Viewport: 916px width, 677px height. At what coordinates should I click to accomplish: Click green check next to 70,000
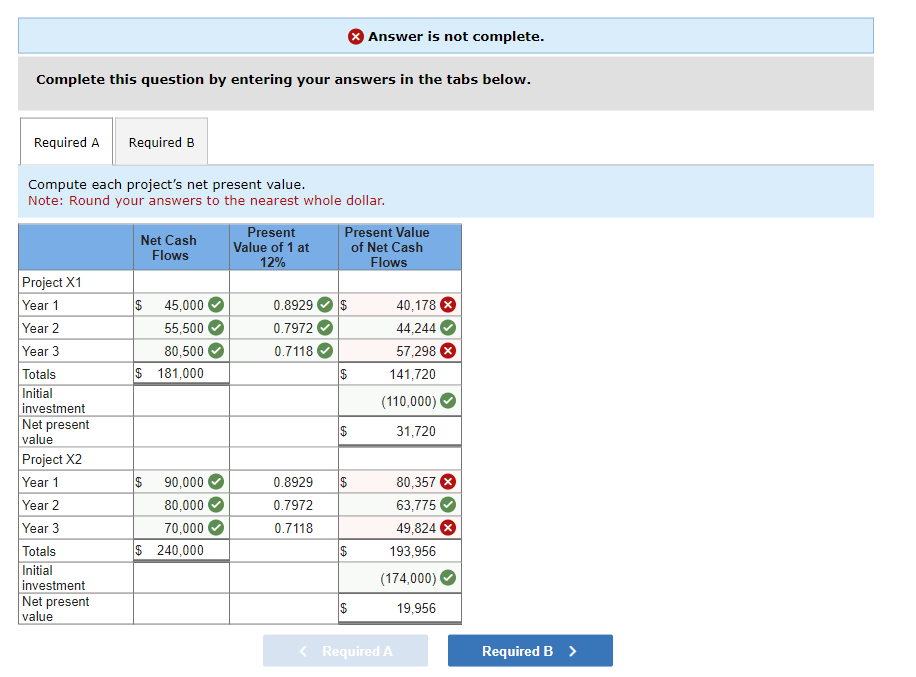pyautogui.click(x=216, y=528)
